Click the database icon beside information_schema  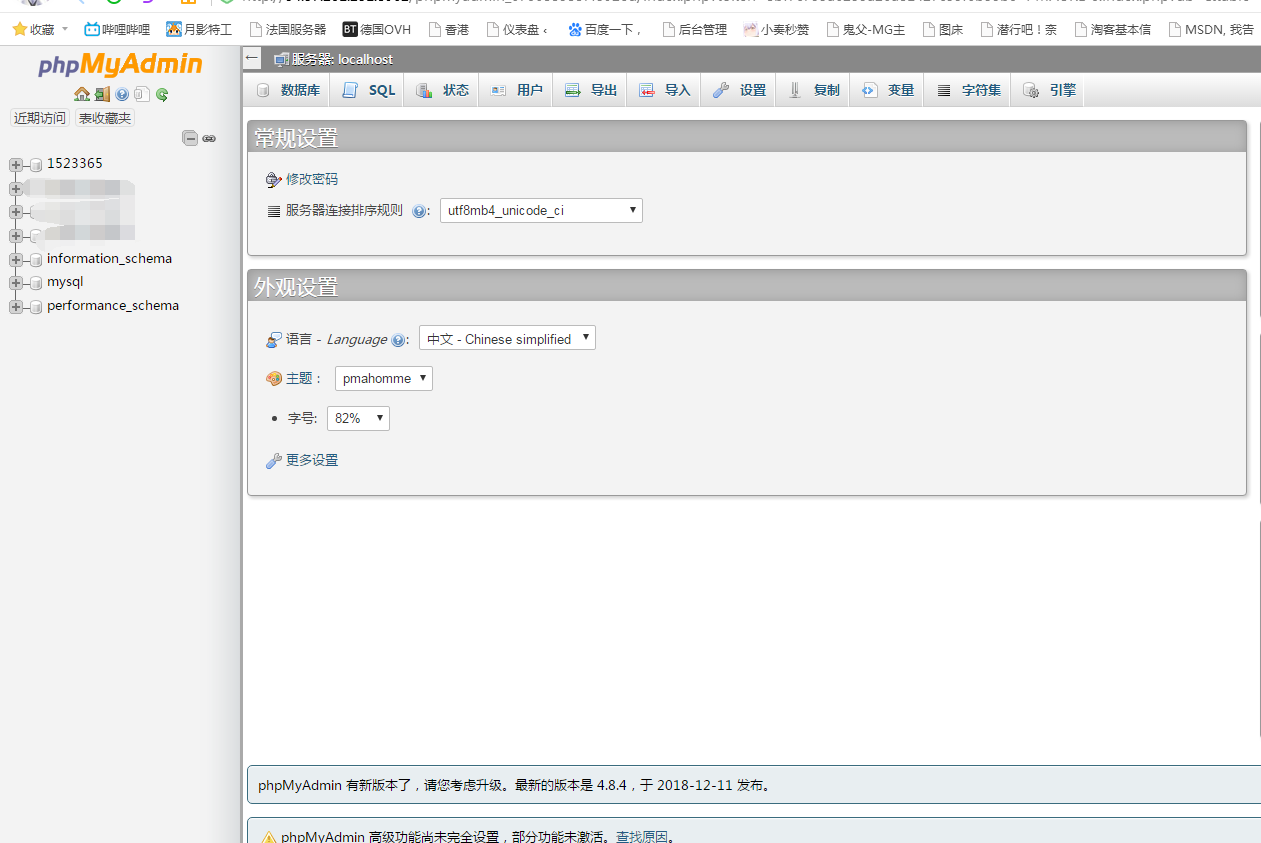coord(36,259)
